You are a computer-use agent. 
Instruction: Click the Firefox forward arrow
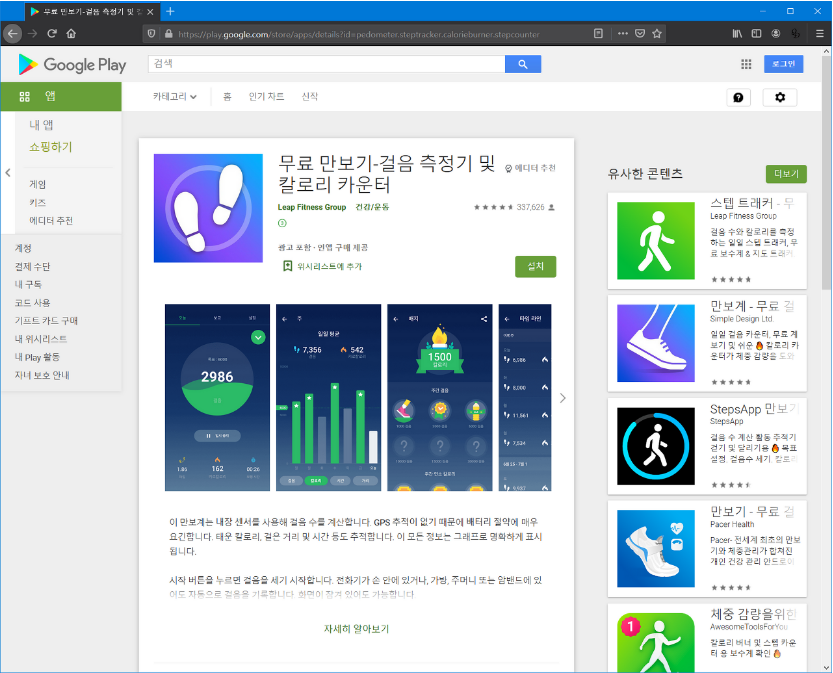click(x=32, y=33)
